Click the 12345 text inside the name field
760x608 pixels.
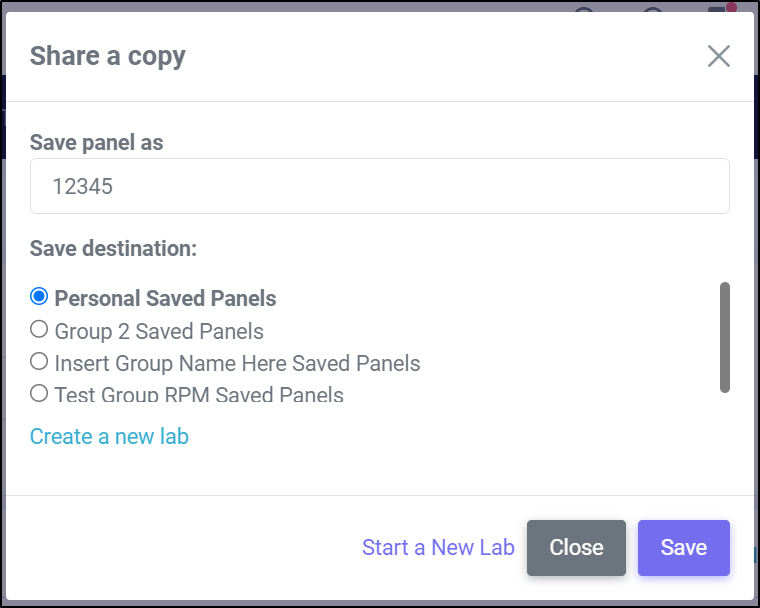click(82, 186)
